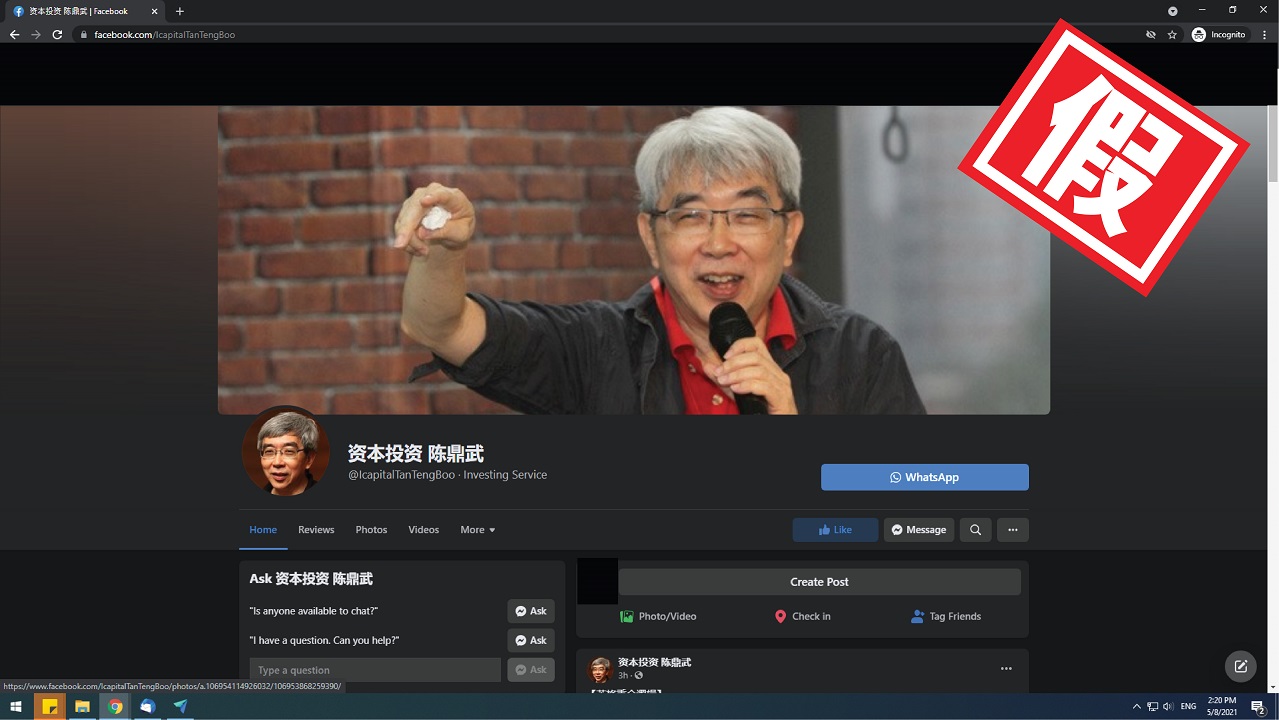Open the third-party cookies blocked eye icon
The height and width of the screenshot is (720, 1279).
coord(1151,34)
